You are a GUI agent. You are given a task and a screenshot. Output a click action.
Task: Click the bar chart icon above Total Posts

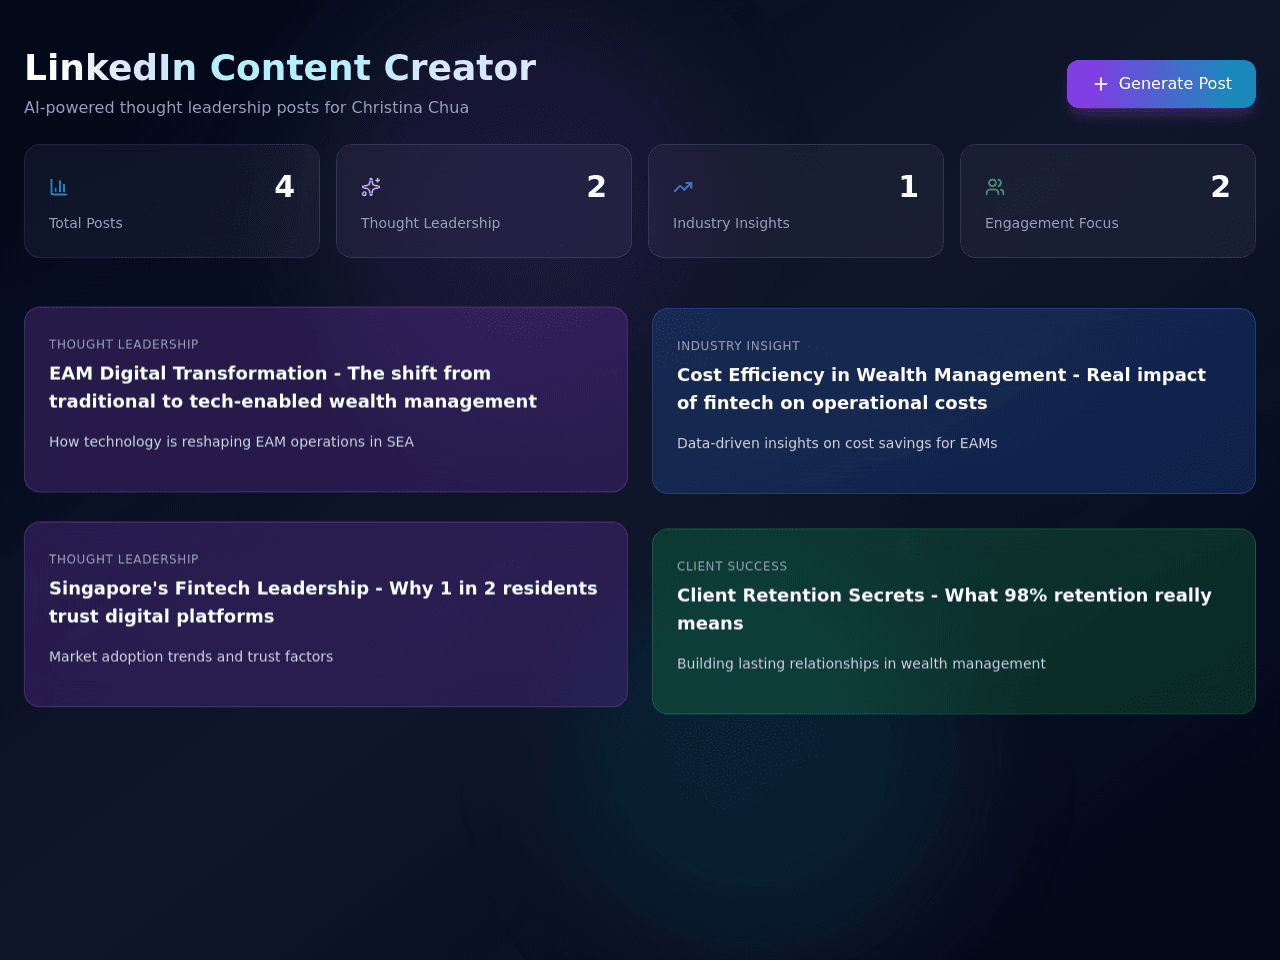[59, 187]
